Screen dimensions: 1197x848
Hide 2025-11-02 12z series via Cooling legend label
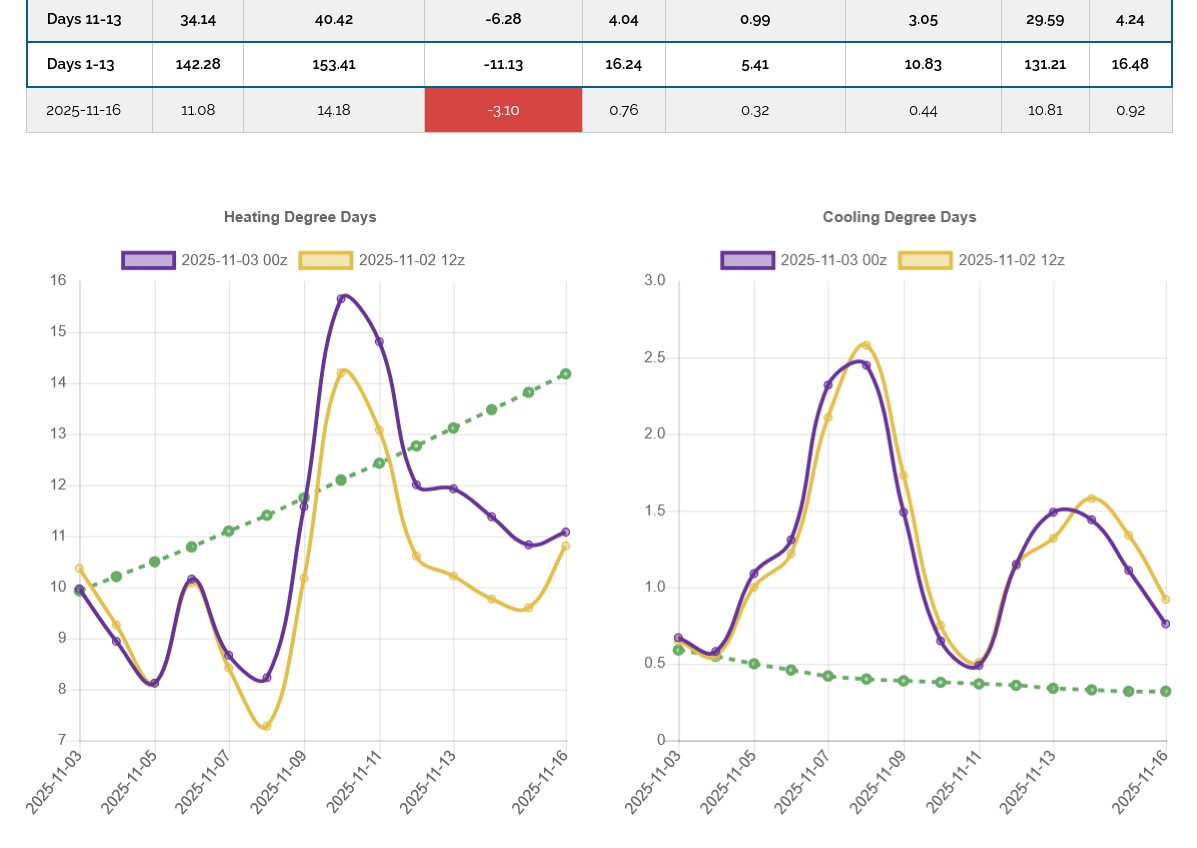(1011, 260)
